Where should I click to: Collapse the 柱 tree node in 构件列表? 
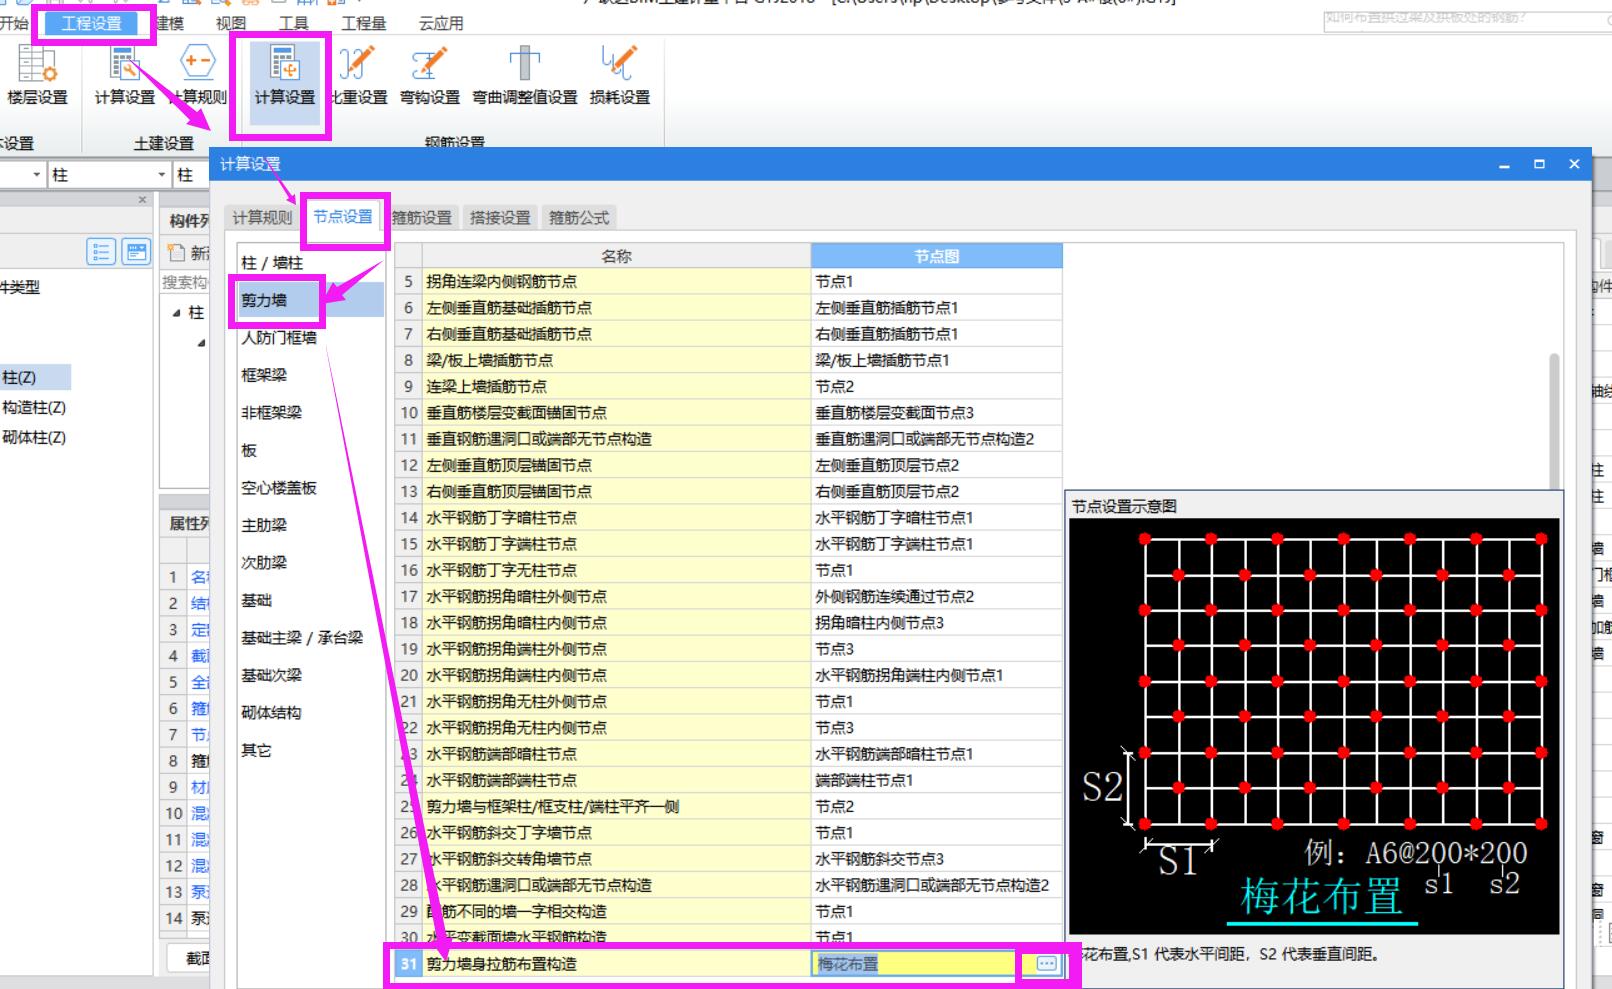coord(177,313)
